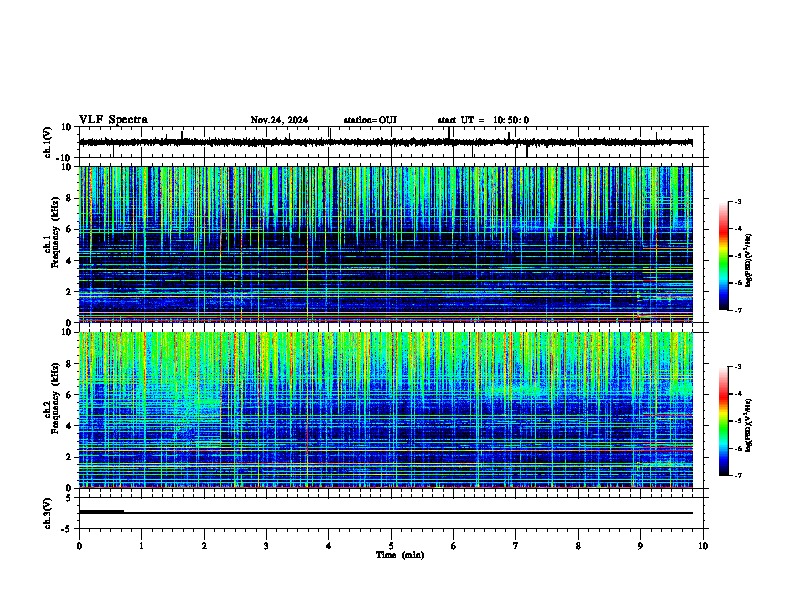This screenshot has height=612, width=792.
Task: Click the "VLF Spectra" title text
Action: click(x=113, y=120)
